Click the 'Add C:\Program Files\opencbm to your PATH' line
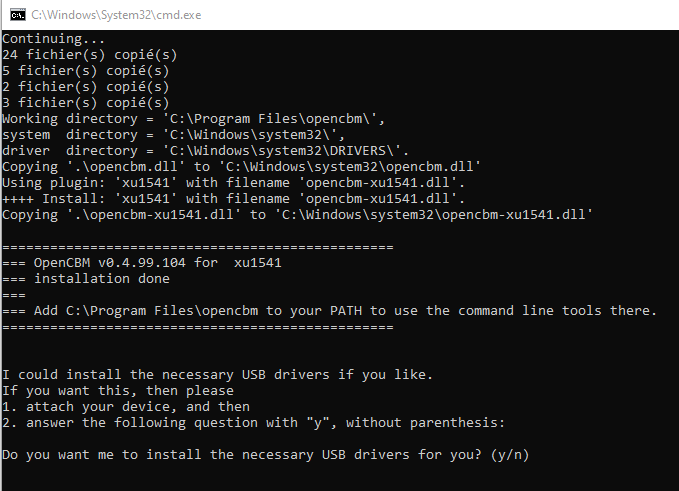Viewport: 679px width, 491px height. coord(330,310)
